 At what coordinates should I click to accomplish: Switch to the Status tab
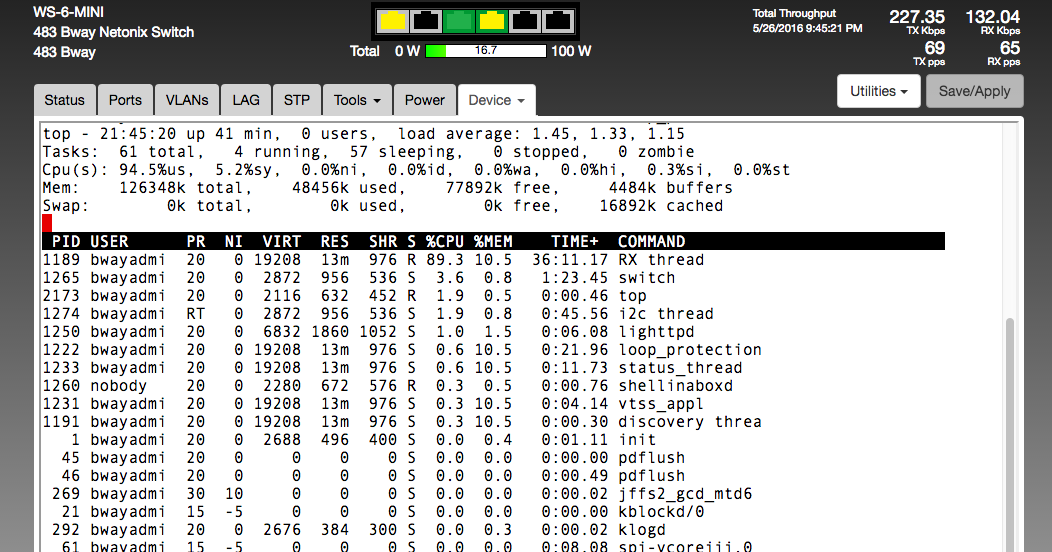tap(65, 100)
